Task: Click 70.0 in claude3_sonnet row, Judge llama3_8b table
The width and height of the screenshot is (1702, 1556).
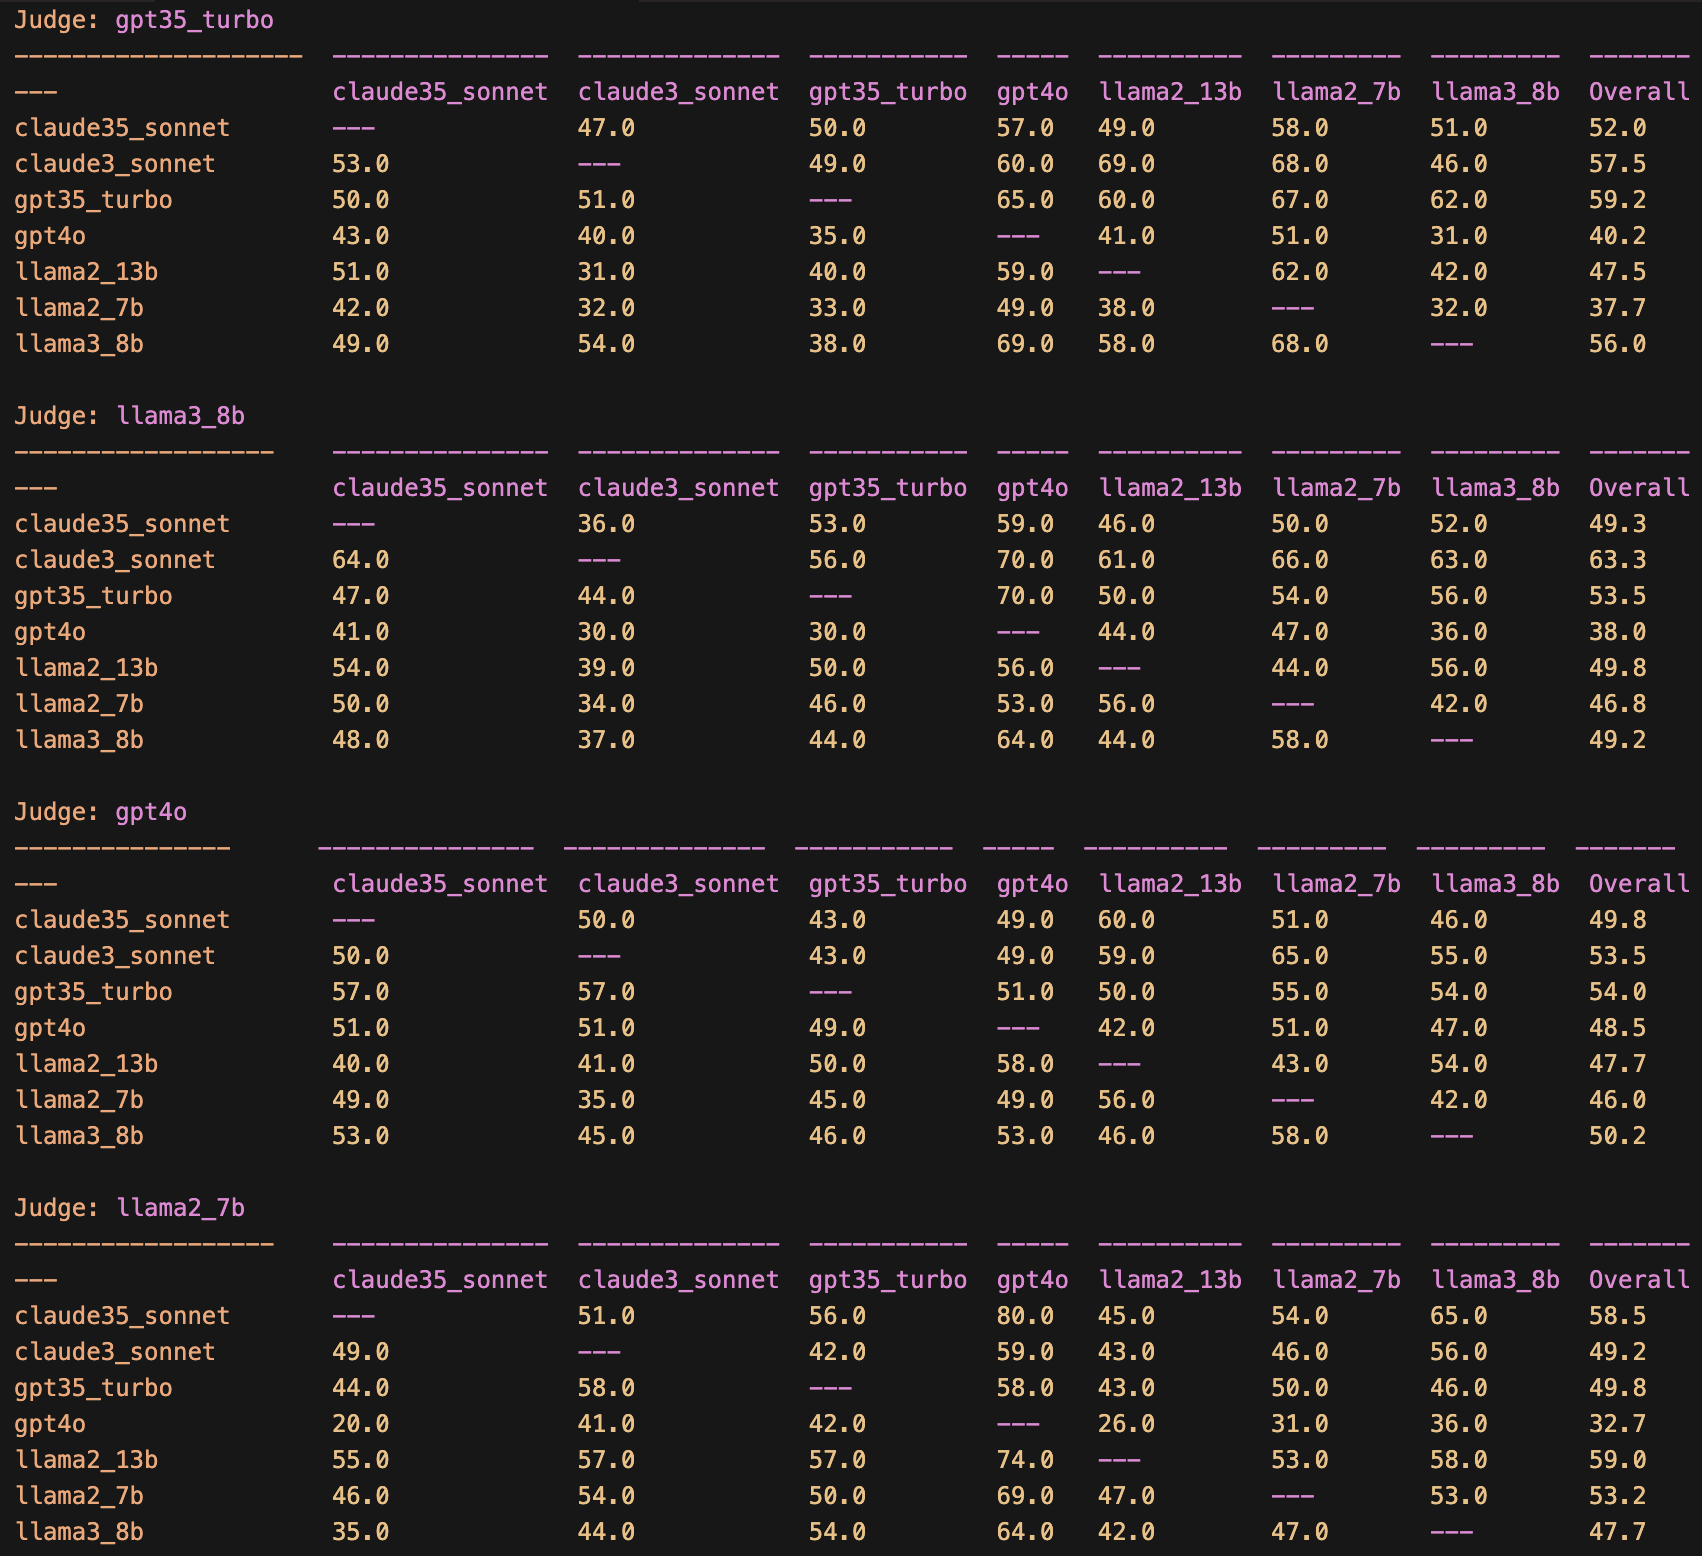Action: 1025,560
